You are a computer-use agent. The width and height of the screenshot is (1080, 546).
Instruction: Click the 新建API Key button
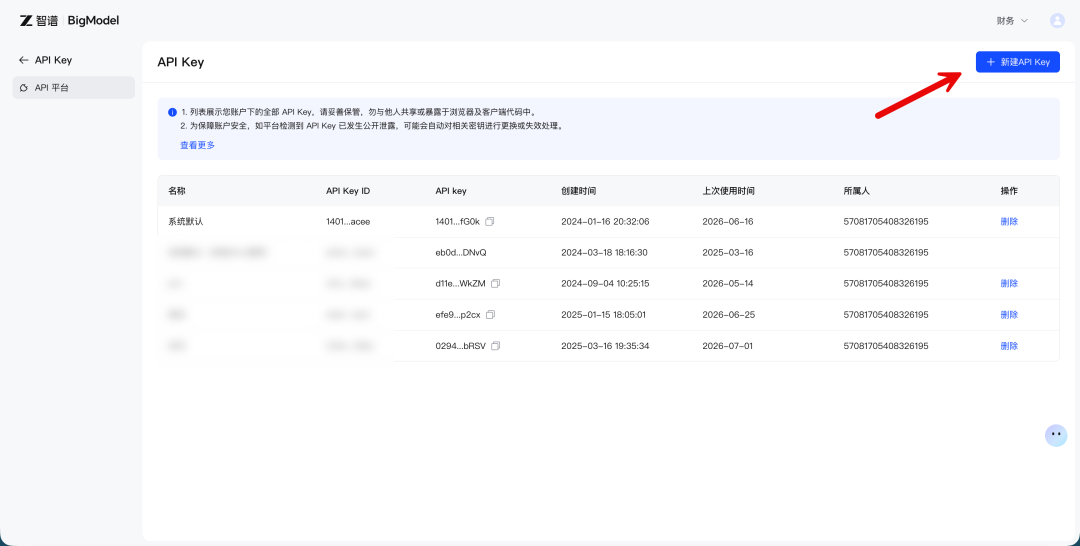click(x=1017, y=62)
